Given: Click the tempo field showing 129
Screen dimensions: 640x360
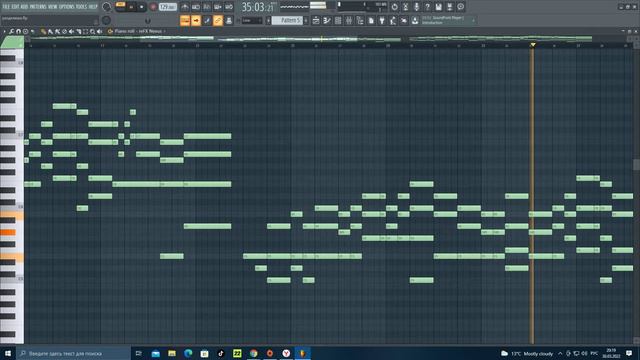Looking at the screenshot, I should [x=168, y=7].
